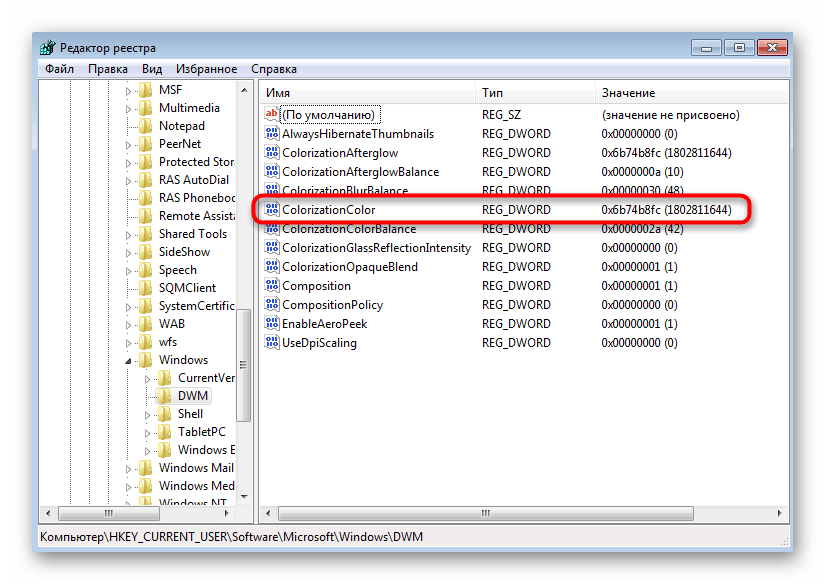The width and height of the screenshot is (825, 584).
Task: Expand the Multimedia key
Action: pyautogui.click(x=128, y=109)
